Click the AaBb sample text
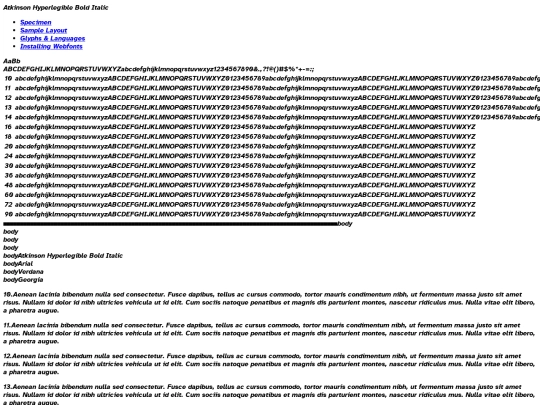The width and height of the screenshot is (540, 405). tap(12, 61)
